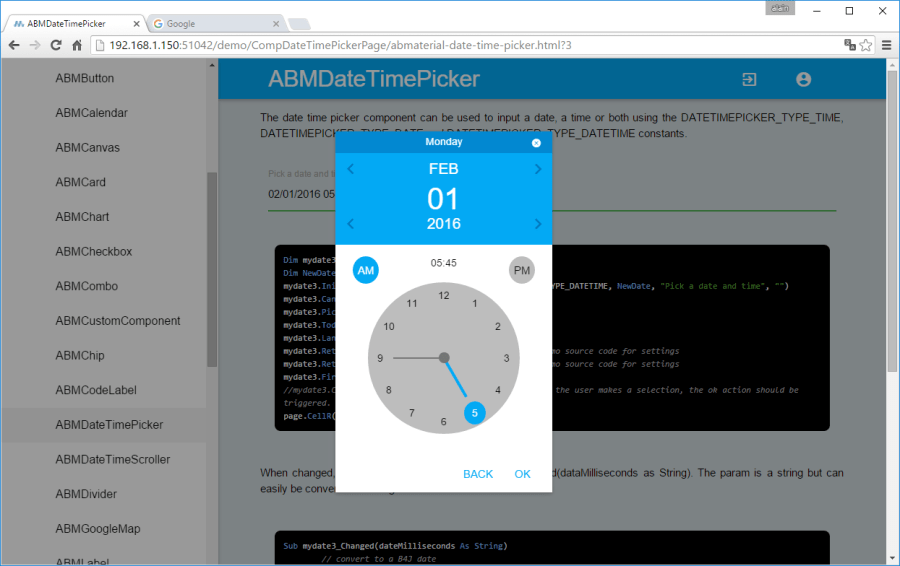The height and width of the screenshot is (566, 900).
Task: Click highlighted hour 5 on clock
Action: (475, 413)
